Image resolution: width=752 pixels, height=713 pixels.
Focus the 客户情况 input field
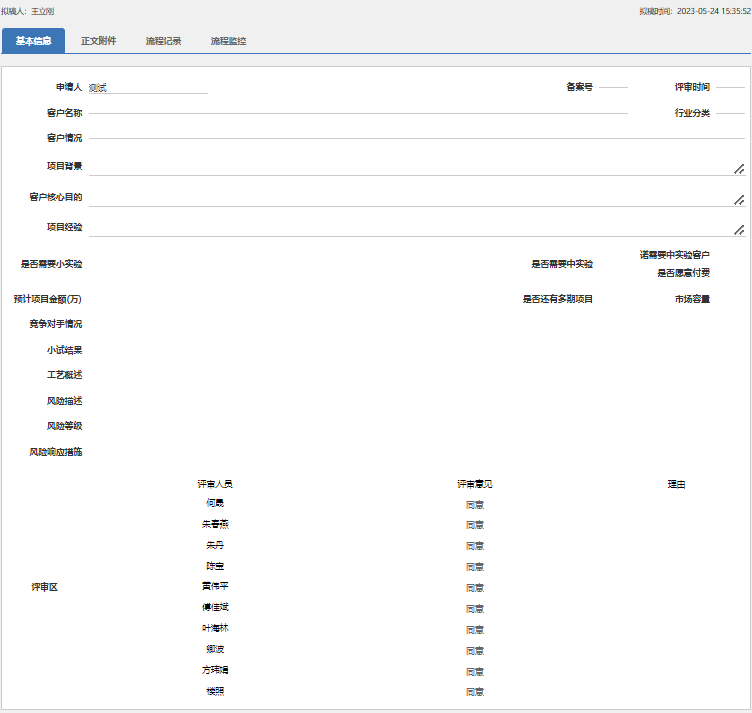(x=417, y=138)
